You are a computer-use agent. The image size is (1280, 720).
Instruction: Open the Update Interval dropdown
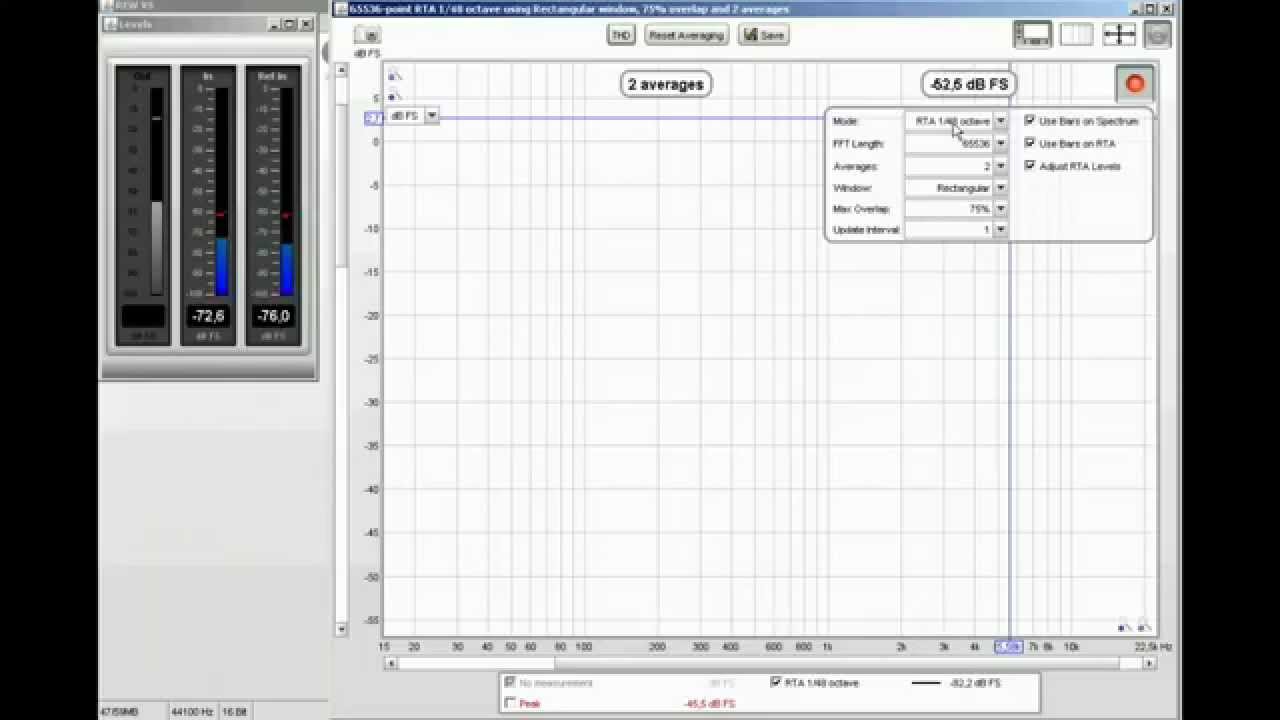click(1000, 230)
